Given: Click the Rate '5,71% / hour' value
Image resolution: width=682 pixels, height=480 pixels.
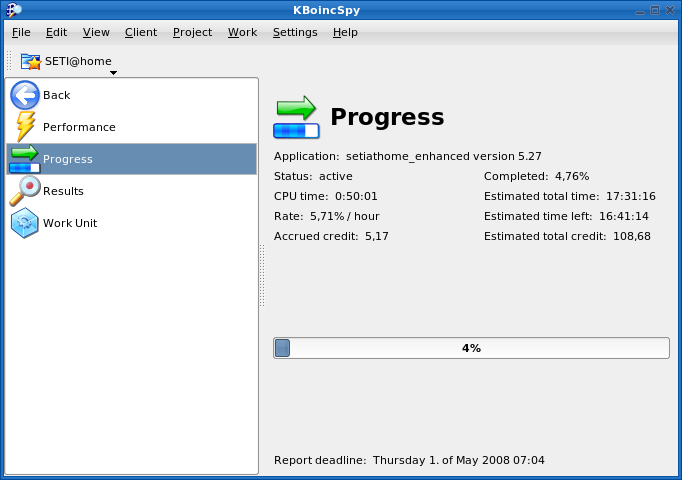Looking at the screenshot, I should point(344,216).
